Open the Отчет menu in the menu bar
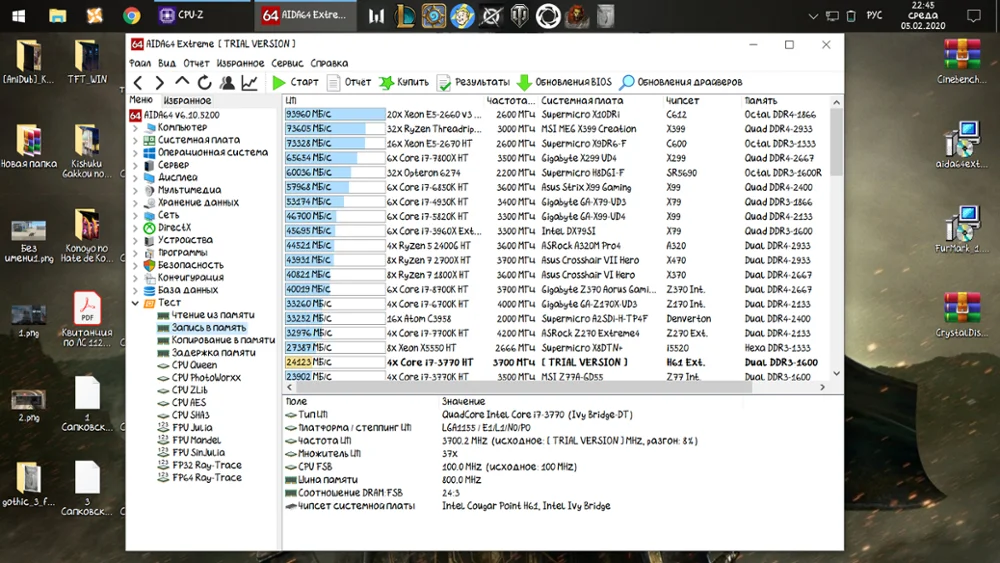This screenshot has width=1000, height=563. (196, 63)
